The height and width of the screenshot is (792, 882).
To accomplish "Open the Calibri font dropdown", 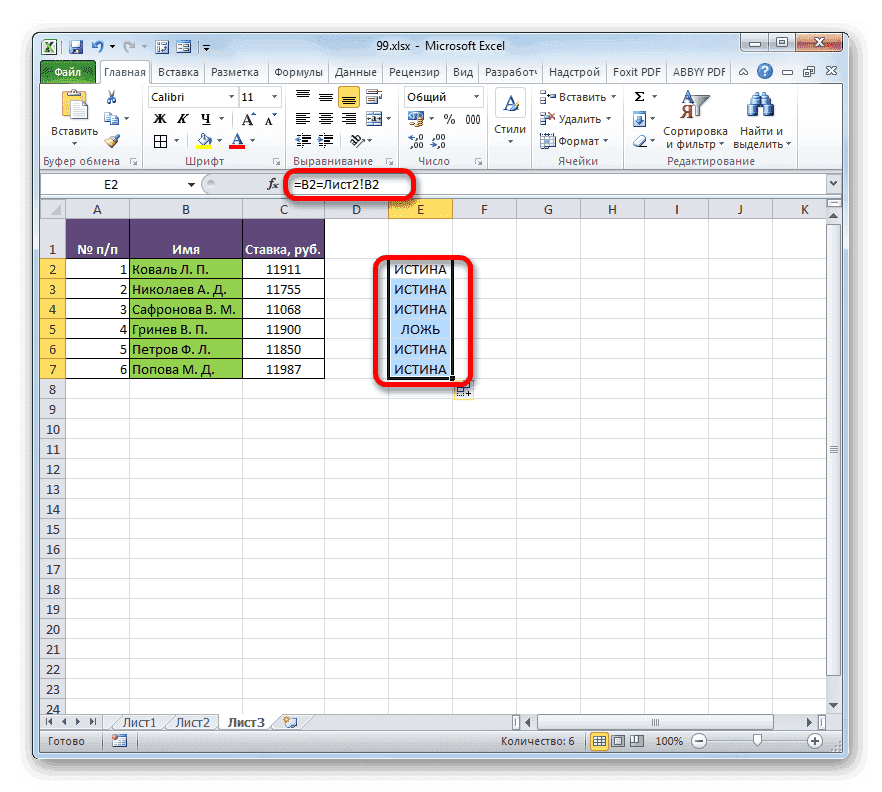I will coord(192,96).
